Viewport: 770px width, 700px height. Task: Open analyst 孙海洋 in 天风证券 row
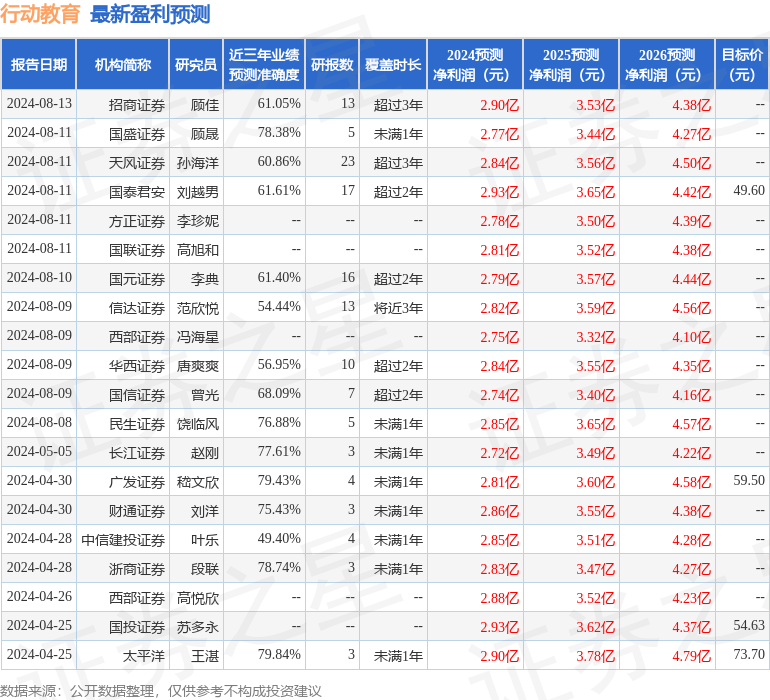tap(198, 162)
